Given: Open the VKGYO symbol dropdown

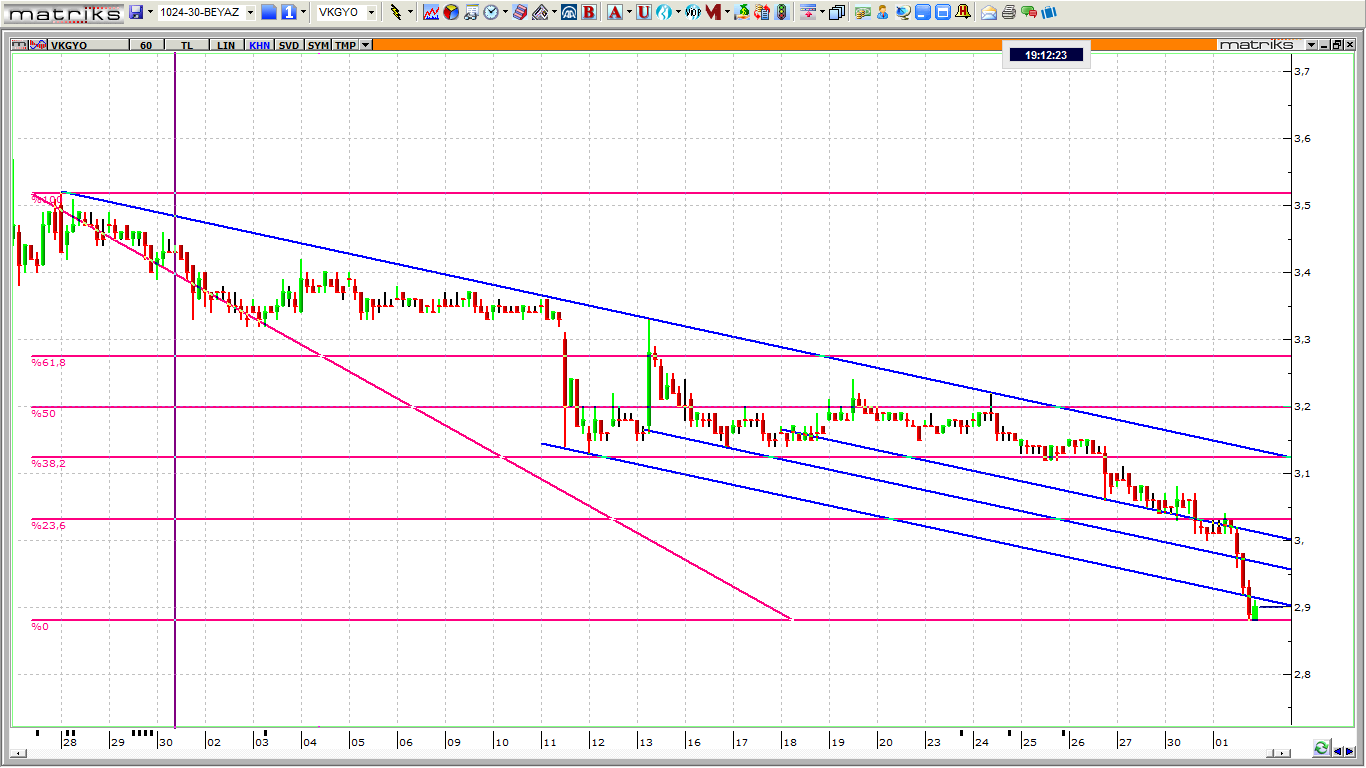Looking at the screenshot, I should pos(371,12).
